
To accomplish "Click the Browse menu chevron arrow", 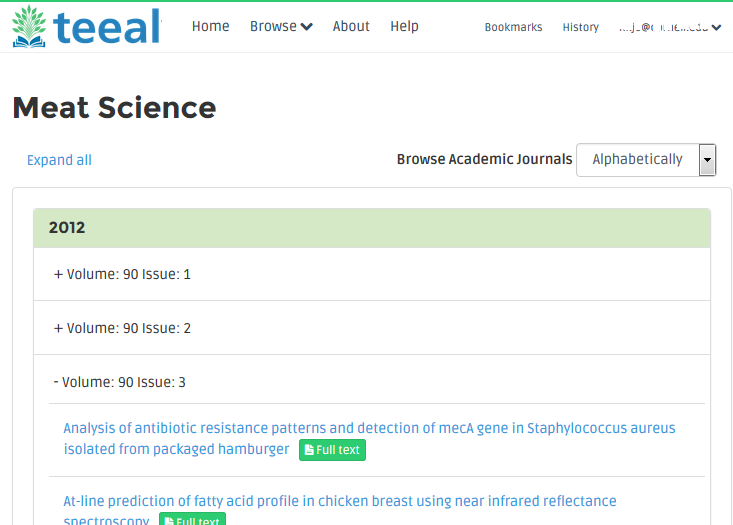I will pyautogui.click(x=306, y=27).
